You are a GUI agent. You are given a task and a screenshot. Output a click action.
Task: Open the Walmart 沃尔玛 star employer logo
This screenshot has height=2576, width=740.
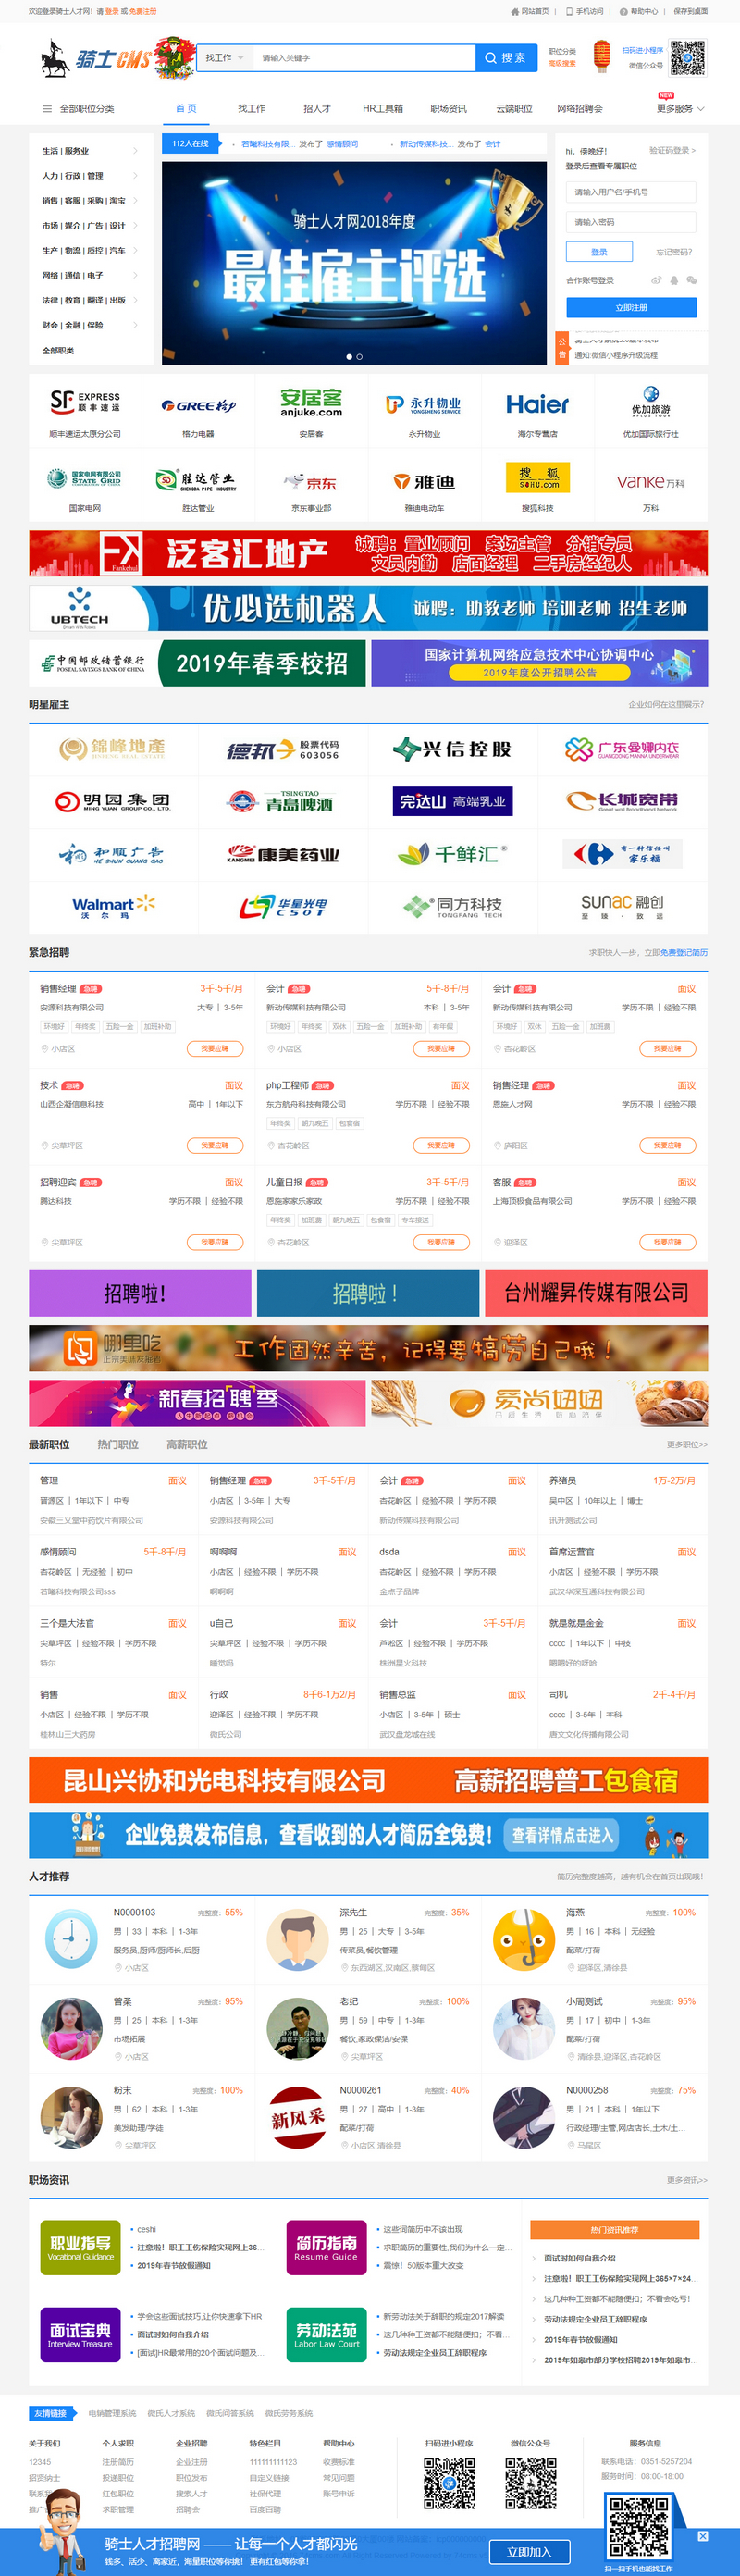pyautogui.click(x=114, y=906)
